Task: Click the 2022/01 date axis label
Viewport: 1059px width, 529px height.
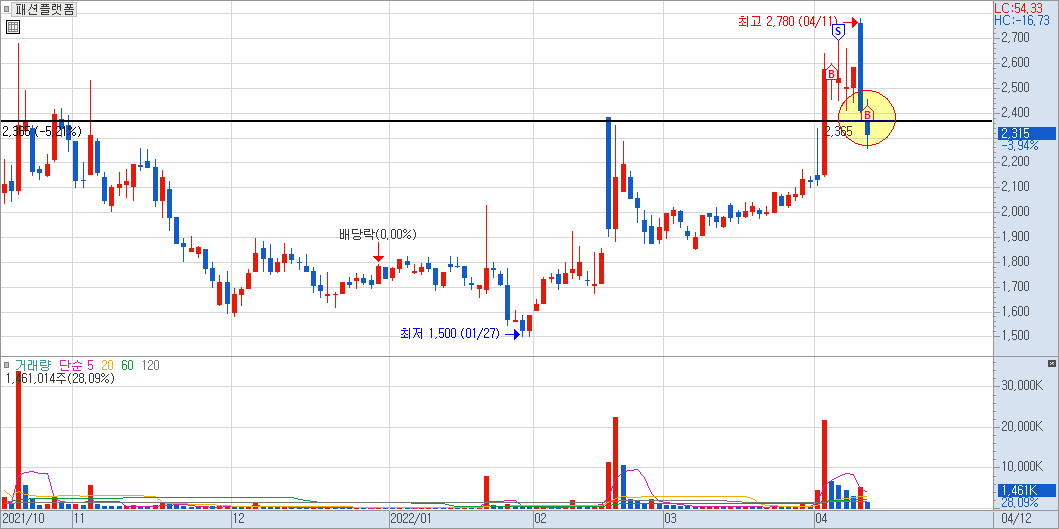Action: click(x=411, y=519)
